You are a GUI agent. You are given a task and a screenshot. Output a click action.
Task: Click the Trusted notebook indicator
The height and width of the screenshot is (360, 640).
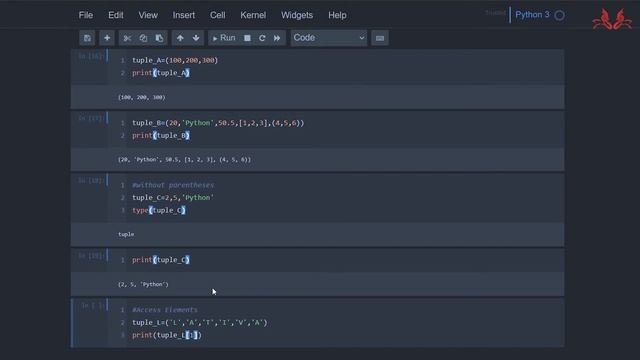click(495, 13)
